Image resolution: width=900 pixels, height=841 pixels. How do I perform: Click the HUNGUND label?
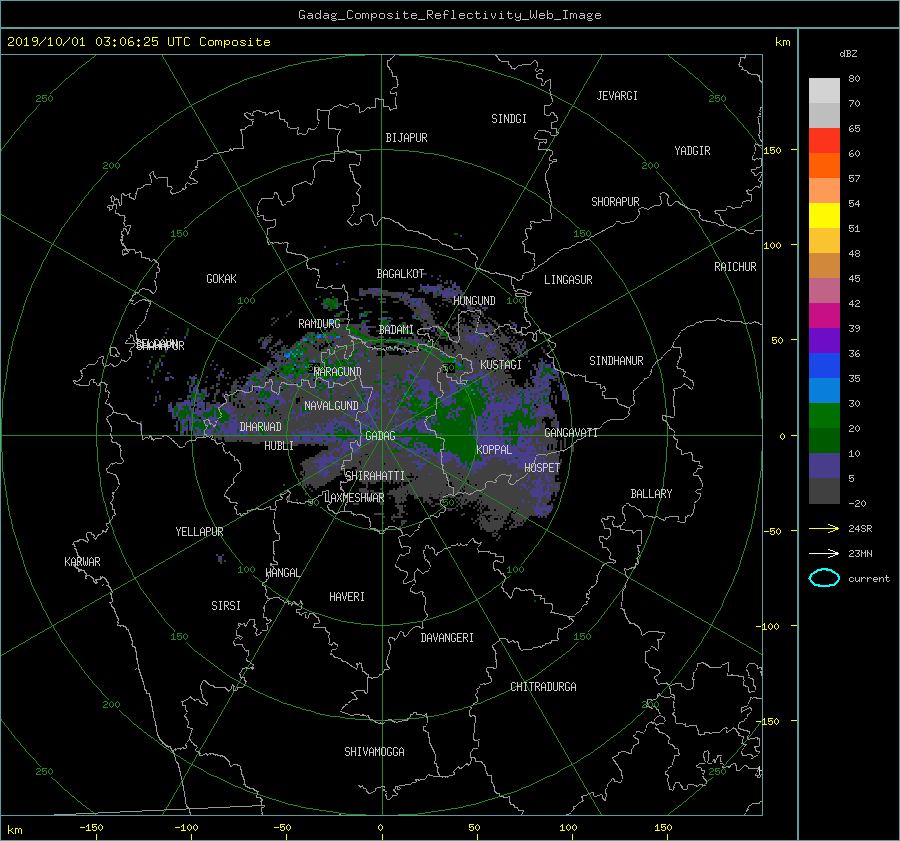[x=474, y=301]
